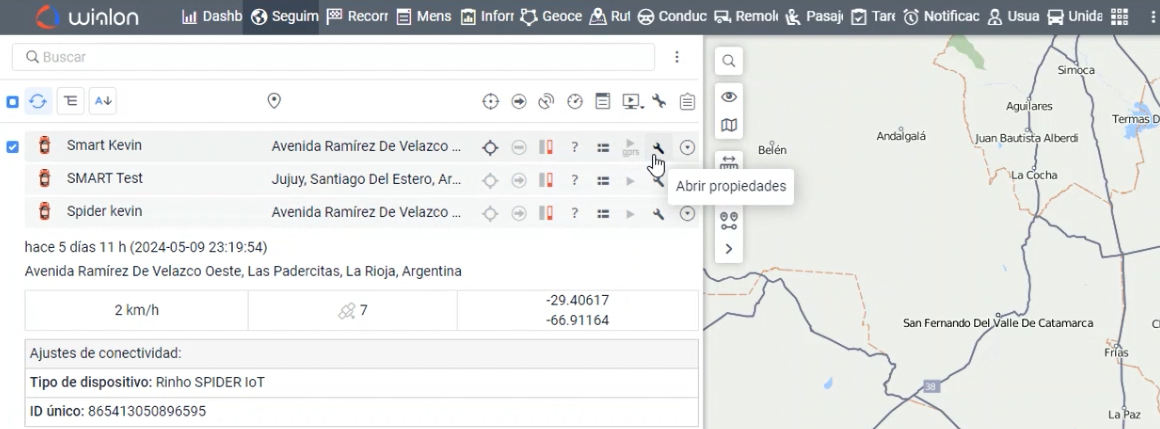1160x429 pixels.
Task: Open the apps grid menu
Action: click(1119, 16)
